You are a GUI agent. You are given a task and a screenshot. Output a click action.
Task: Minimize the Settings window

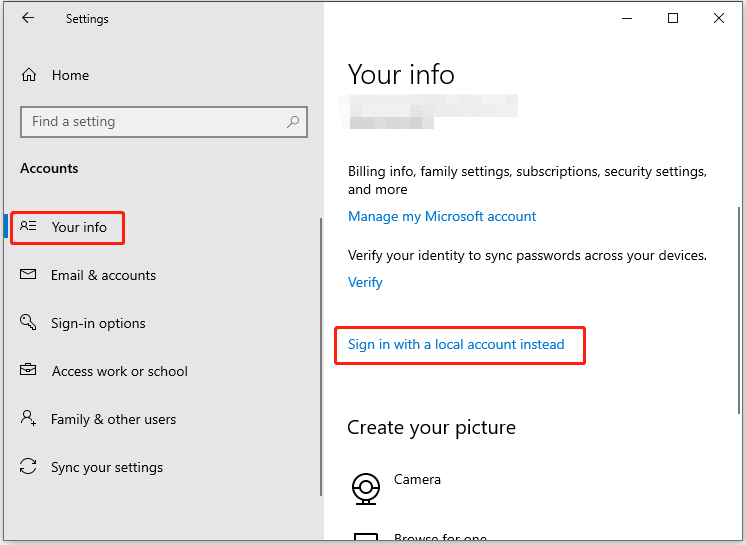(x=627, y=19)
